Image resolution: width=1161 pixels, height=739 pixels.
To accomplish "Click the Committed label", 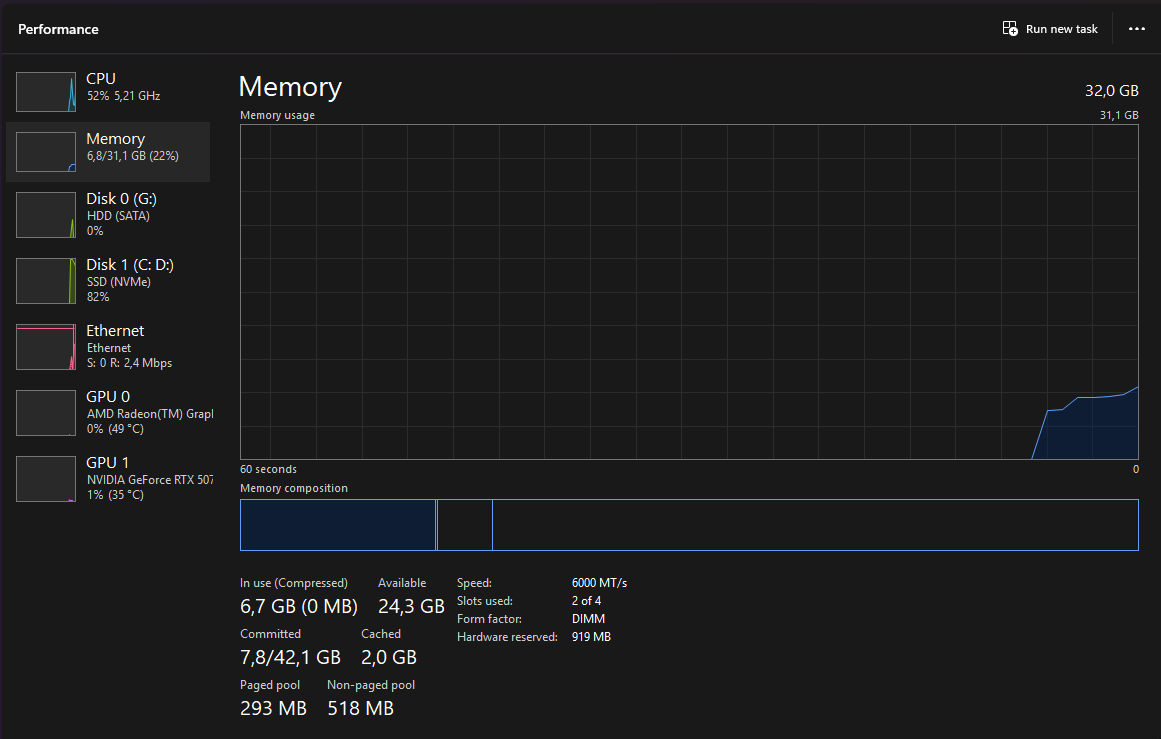I will point(270,634).
